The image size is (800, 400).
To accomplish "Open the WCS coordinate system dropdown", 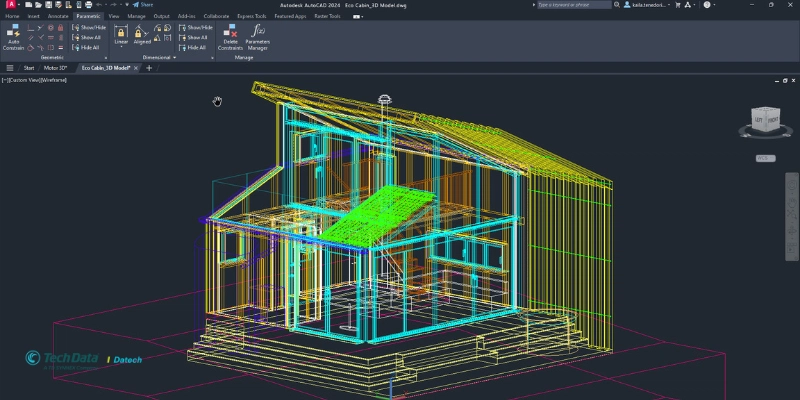I will pyautogui.click(x=765, y=158).
